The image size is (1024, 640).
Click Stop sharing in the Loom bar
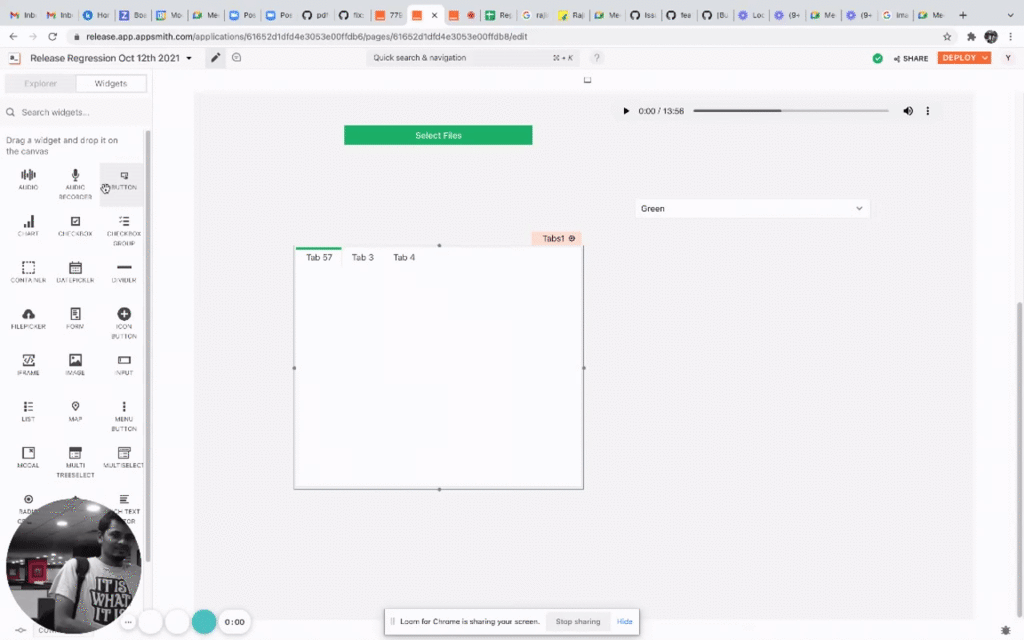[x=578, y=621]
